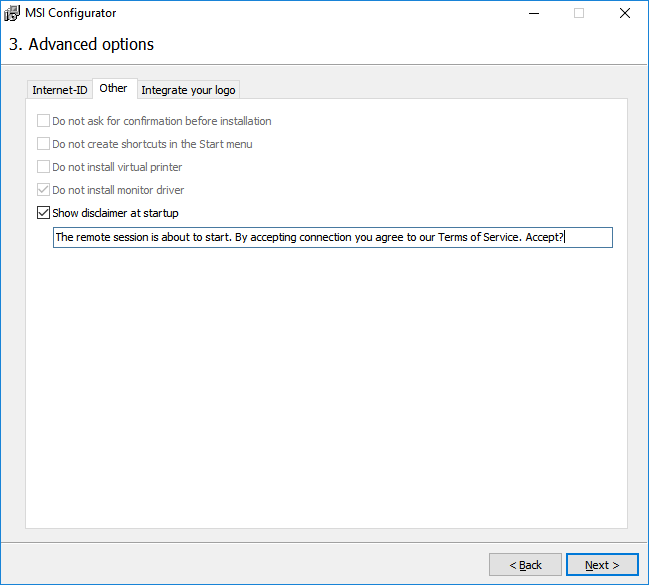Click the '3. Advanced options' heading
Screen dimensions: 649x585
tap(81, 45)
